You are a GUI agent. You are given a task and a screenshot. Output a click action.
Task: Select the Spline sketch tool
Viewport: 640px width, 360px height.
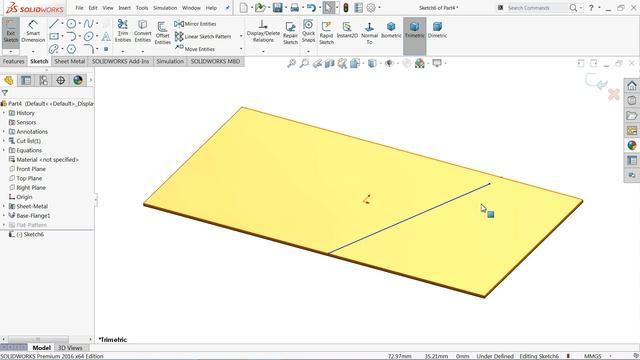(89, 24)
